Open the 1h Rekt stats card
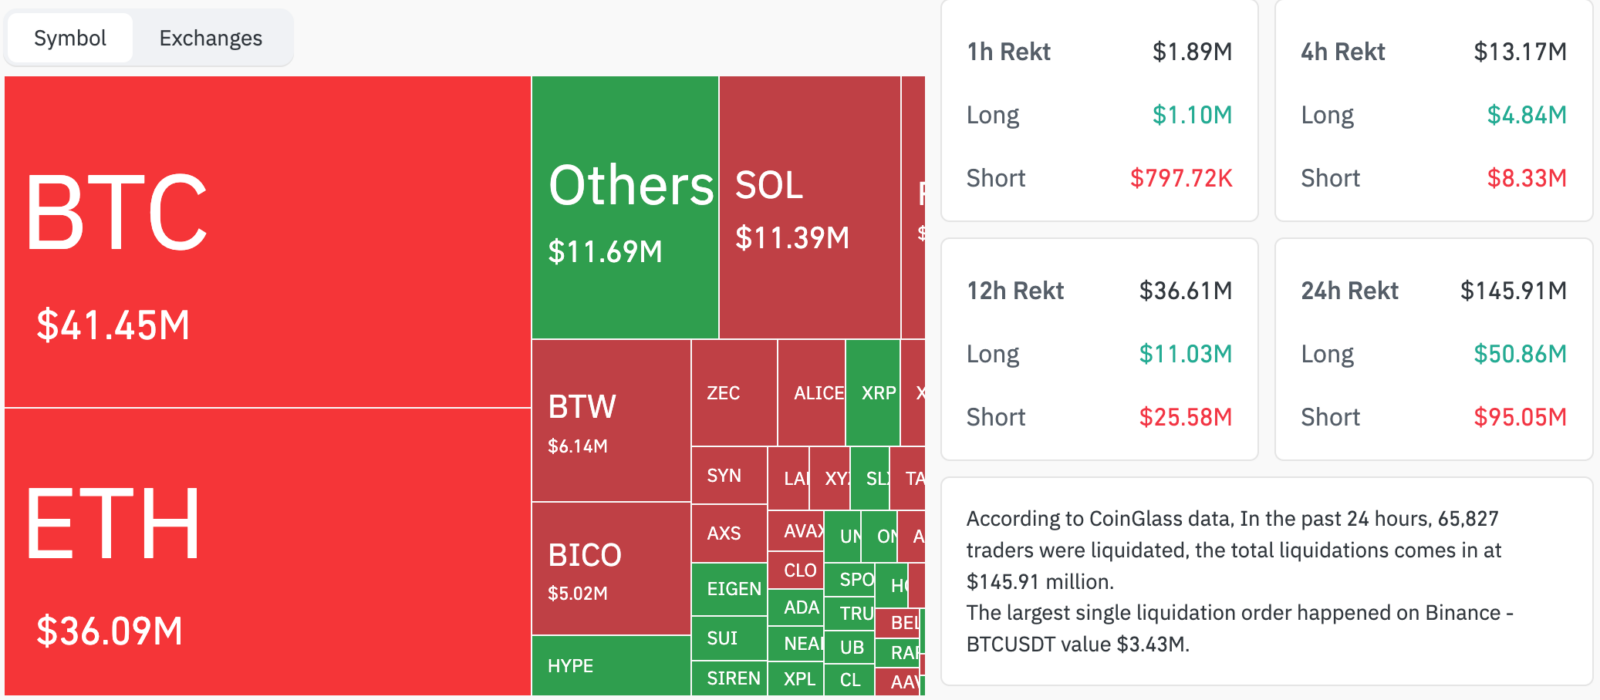The image size is (1600, 700). tap(1099, 111)
